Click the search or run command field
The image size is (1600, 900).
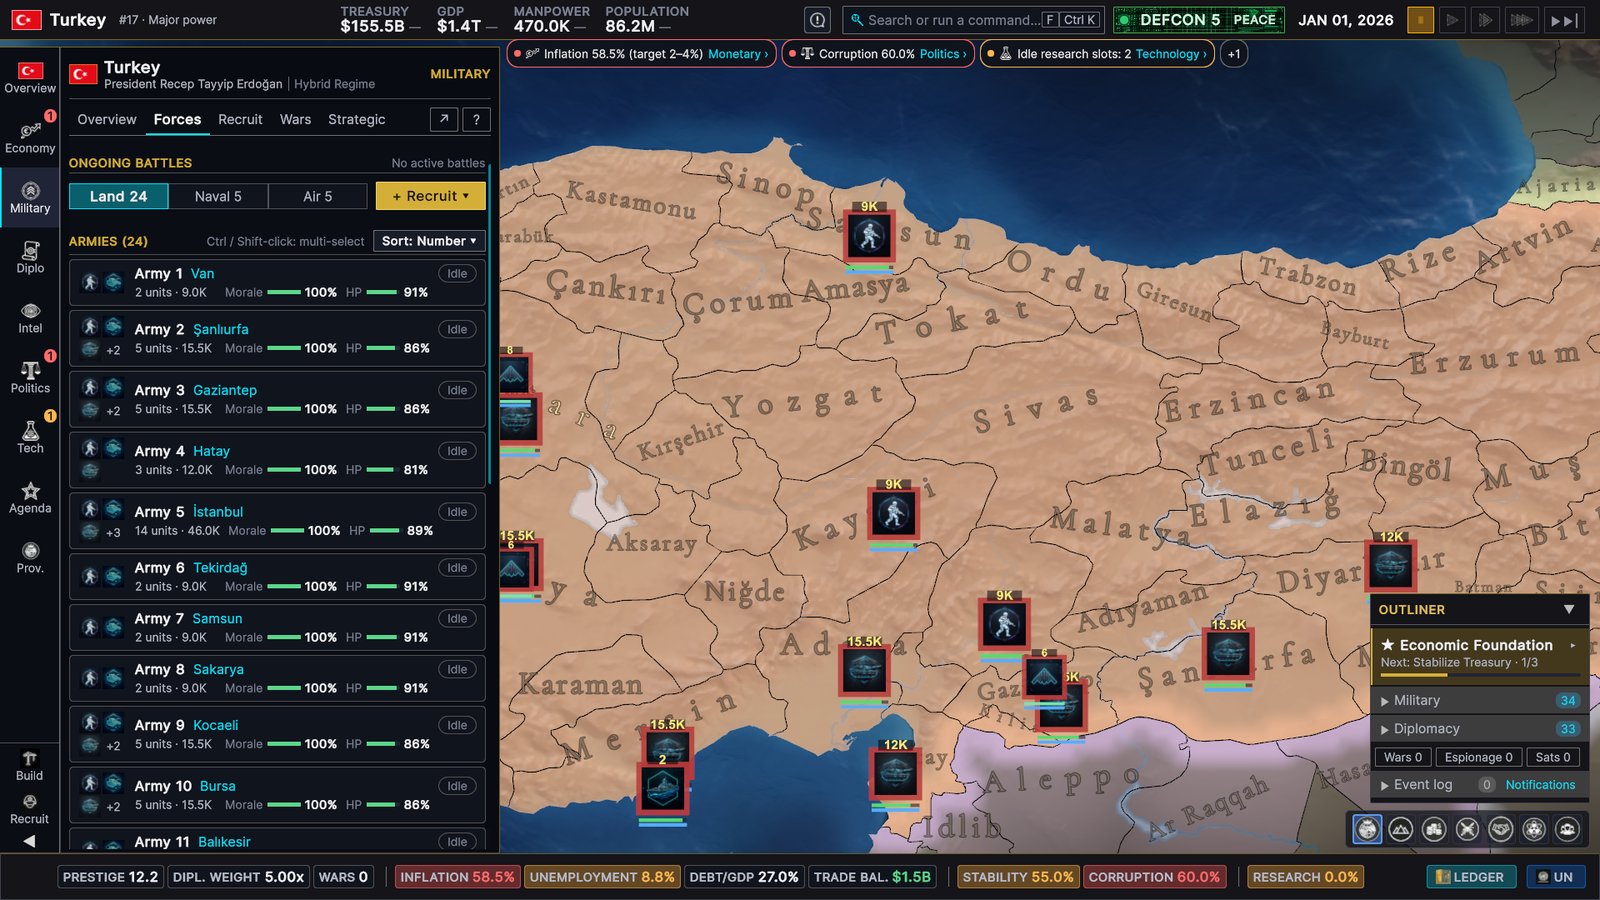(974, 20)
